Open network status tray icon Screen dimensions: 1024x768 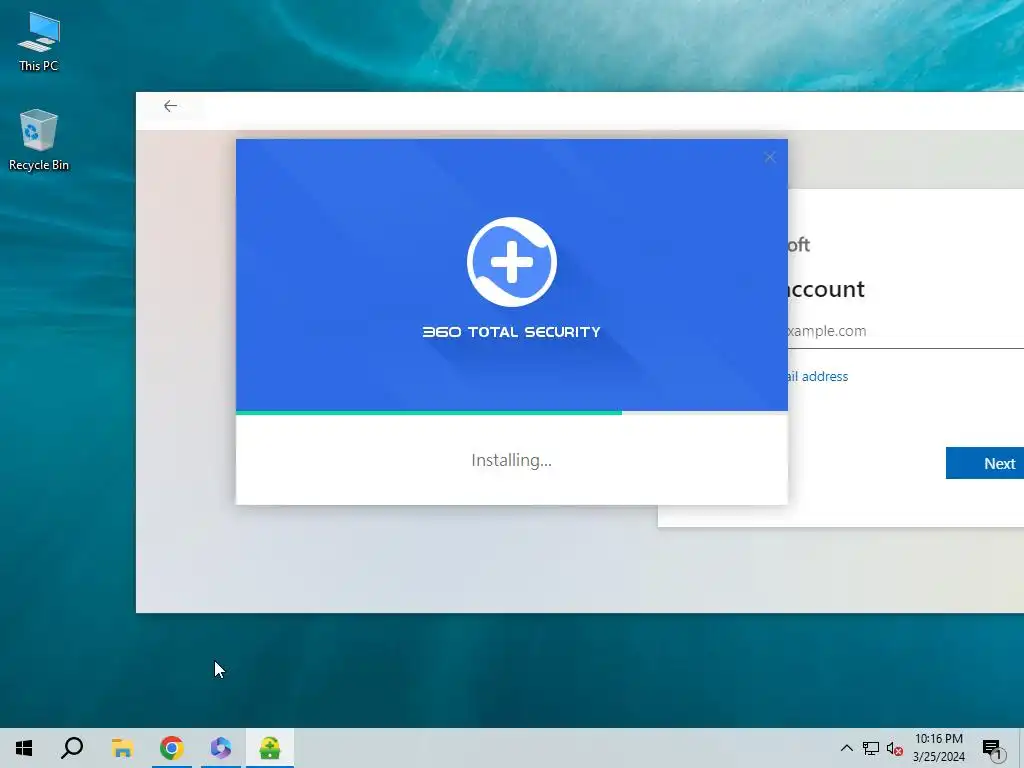pos(871,748)
